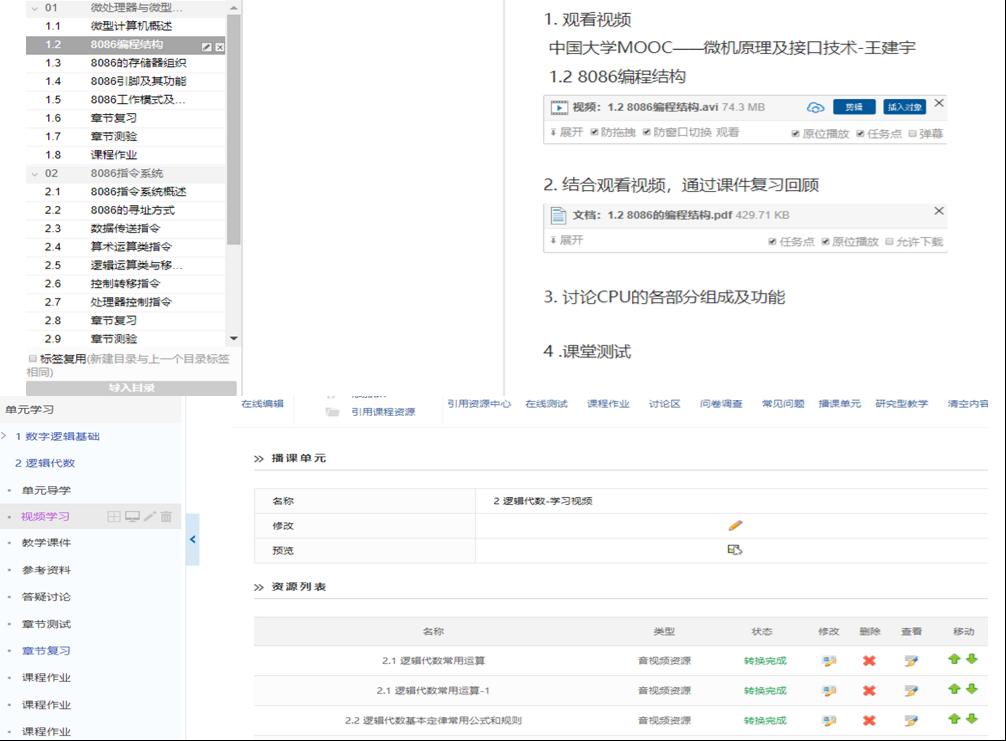This screenshot has height=741, width=1006.
Task: Click the pencil icon in the 修改 row
Action: 735,525
